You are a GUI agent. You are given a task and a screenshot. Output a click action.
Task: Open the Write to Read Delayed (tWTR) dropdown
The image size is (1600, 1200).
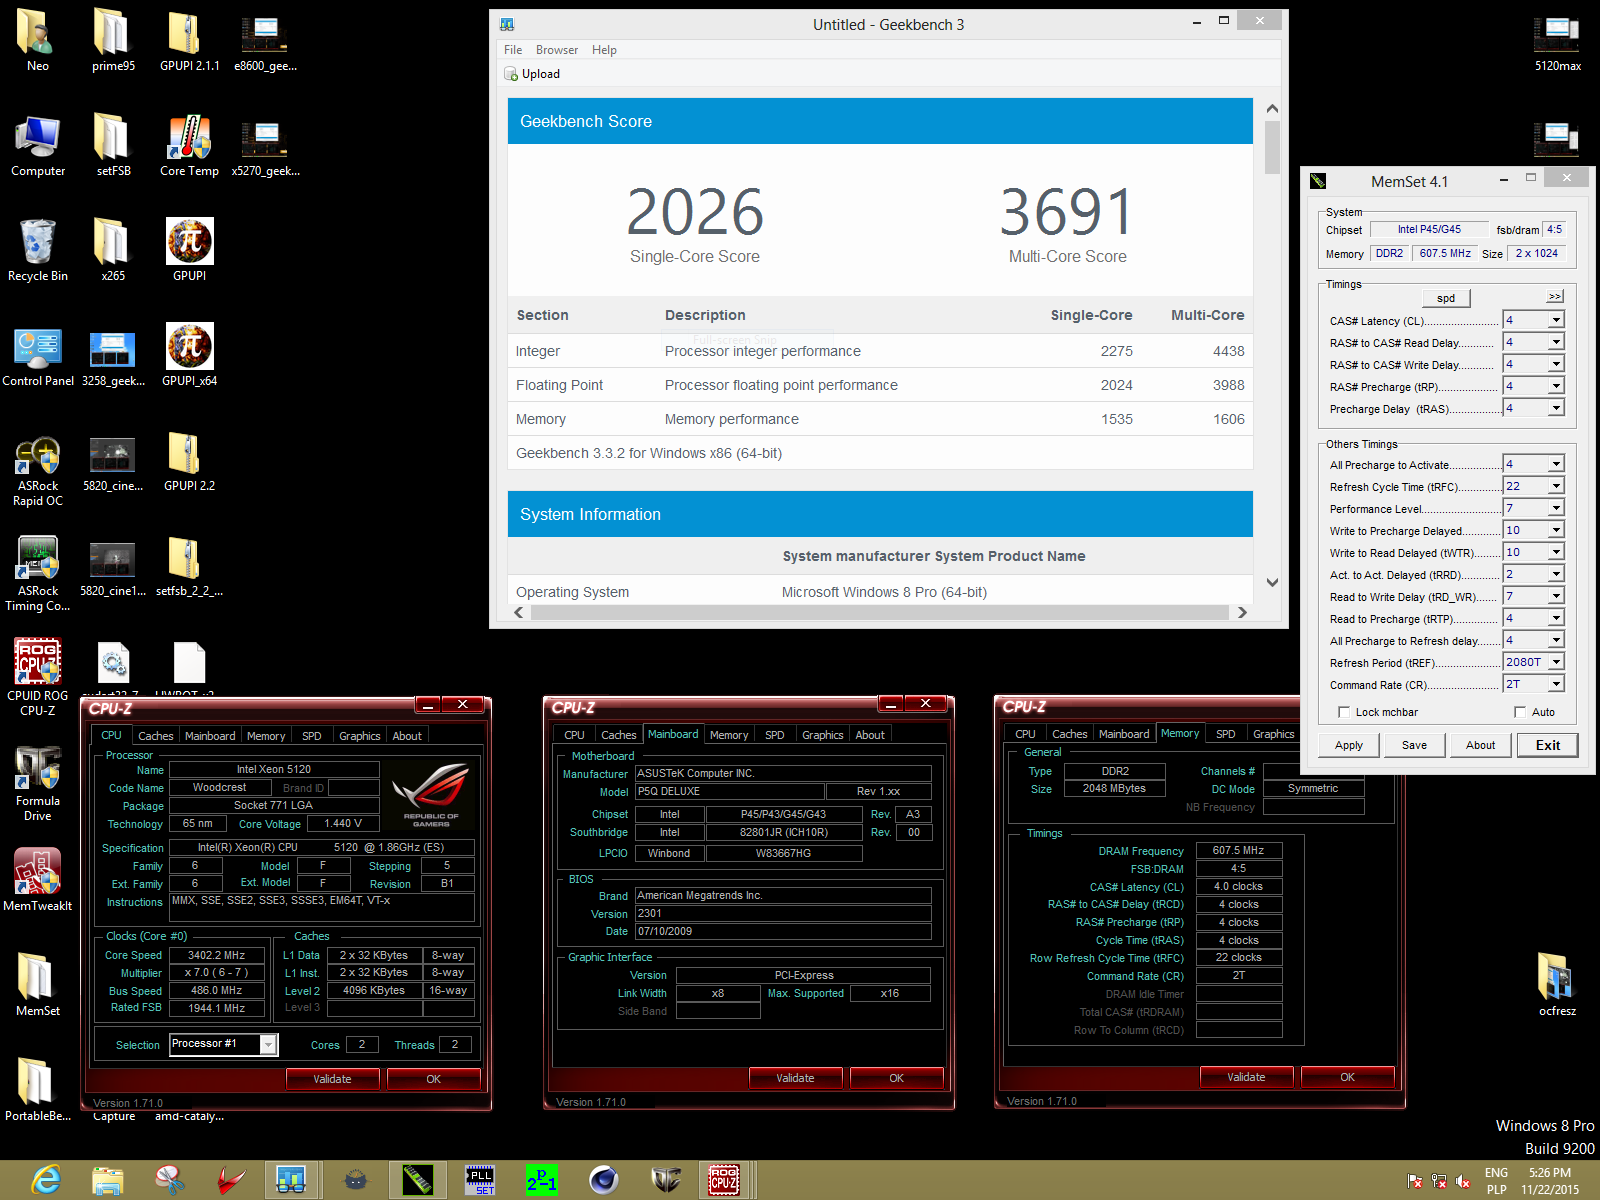click(x=1556, y=552)
